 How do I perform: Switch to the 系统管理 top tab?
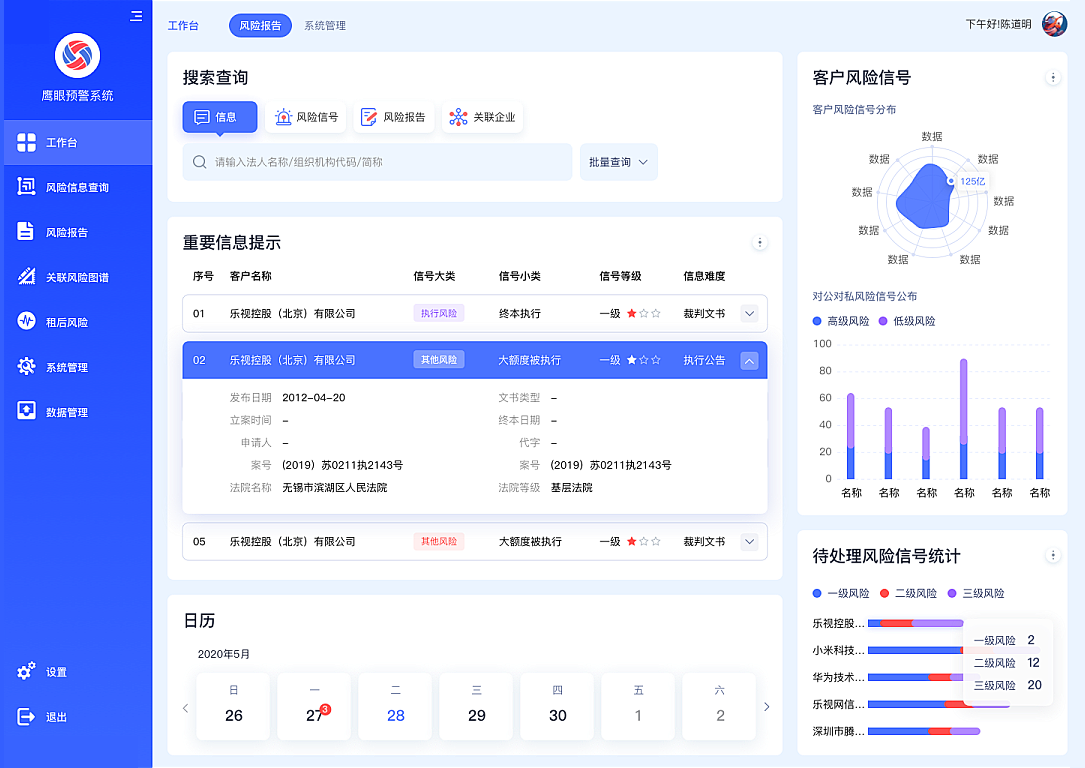325,25
